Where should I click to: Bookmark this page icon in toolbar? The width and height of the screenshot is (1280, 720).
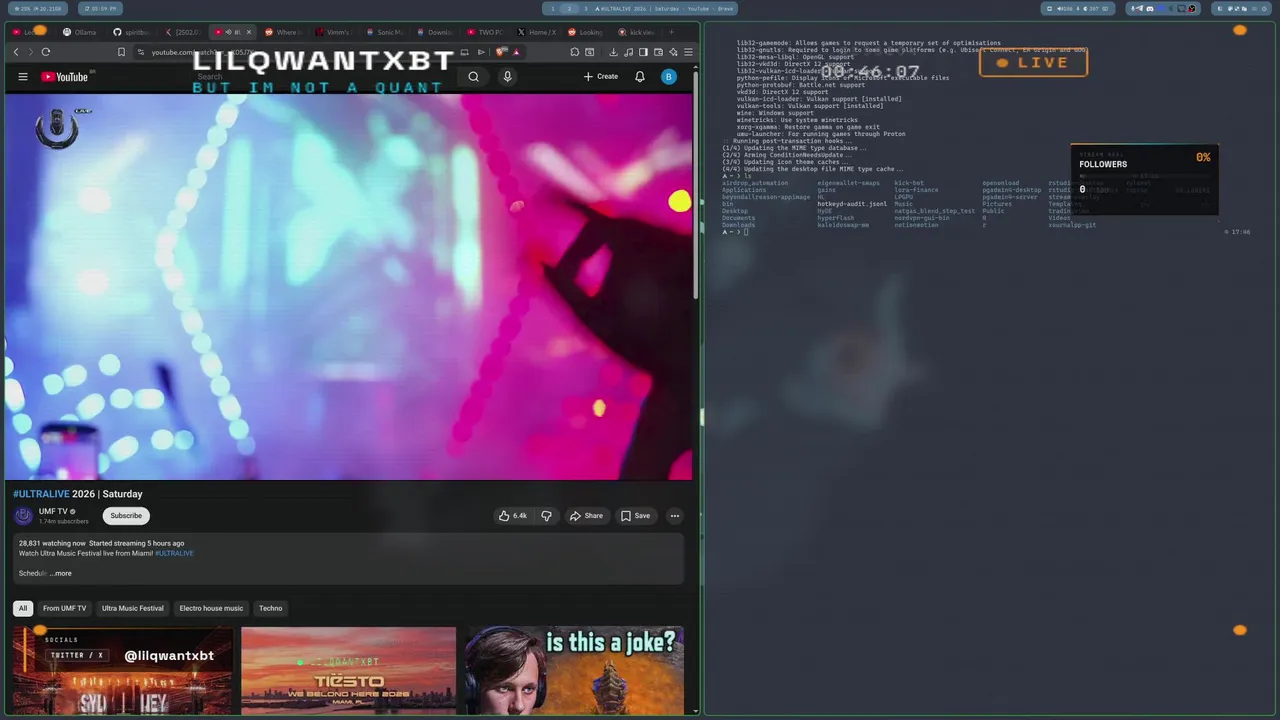point(121,52)
